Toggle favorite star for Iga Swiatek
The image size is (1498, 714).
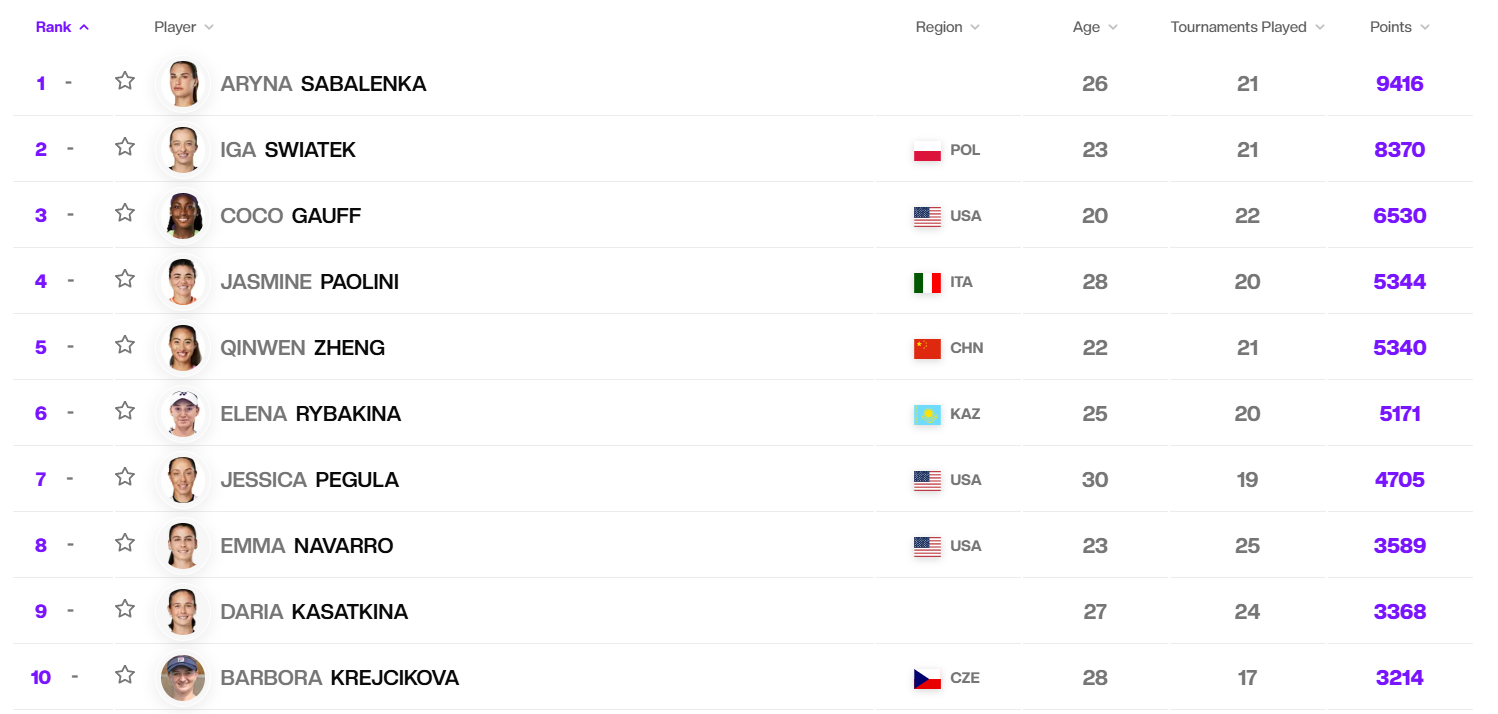pos(124,147)
